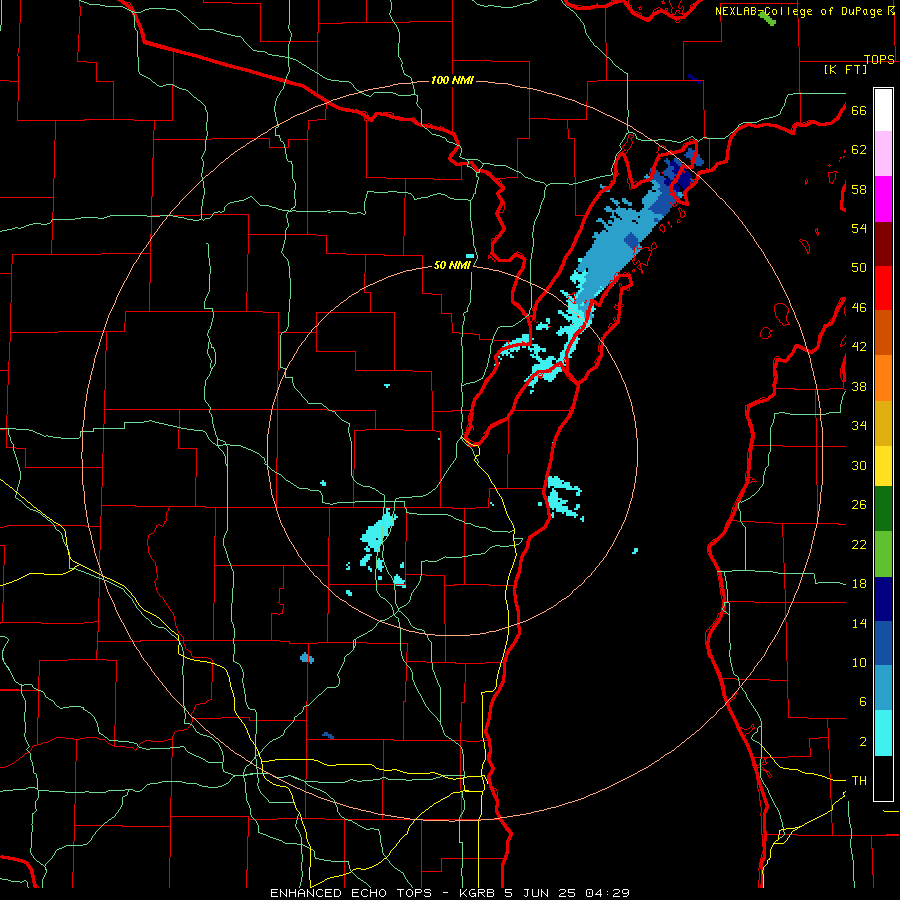Viewport: 900px width, 900px height.
Task: Click the legend value '34'
Action: 859,426
